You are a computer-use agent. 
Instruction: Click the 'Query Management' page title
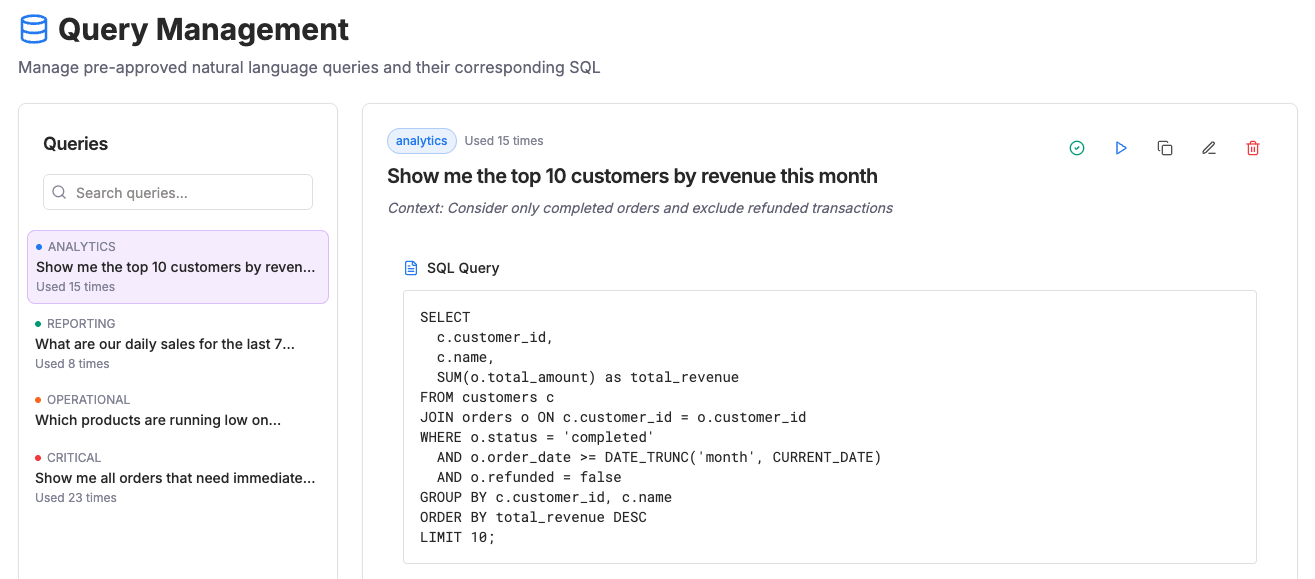[x=203, y=29]
